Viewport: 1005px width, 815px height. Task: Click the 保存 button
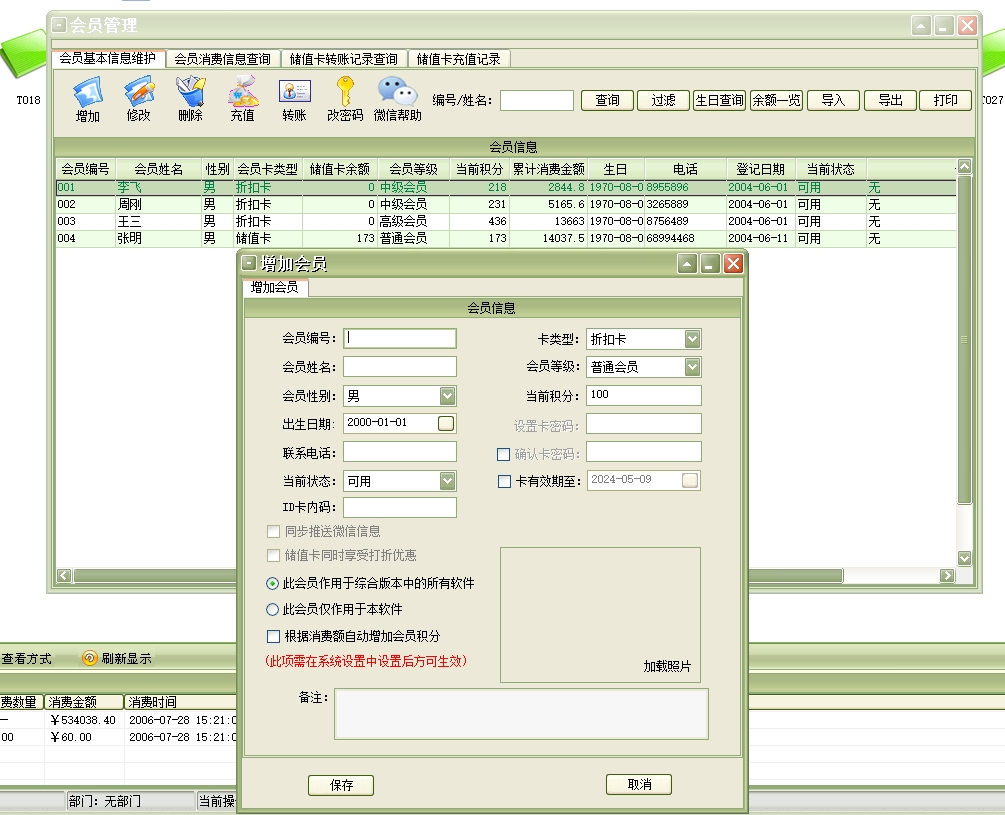click(341, 785)
